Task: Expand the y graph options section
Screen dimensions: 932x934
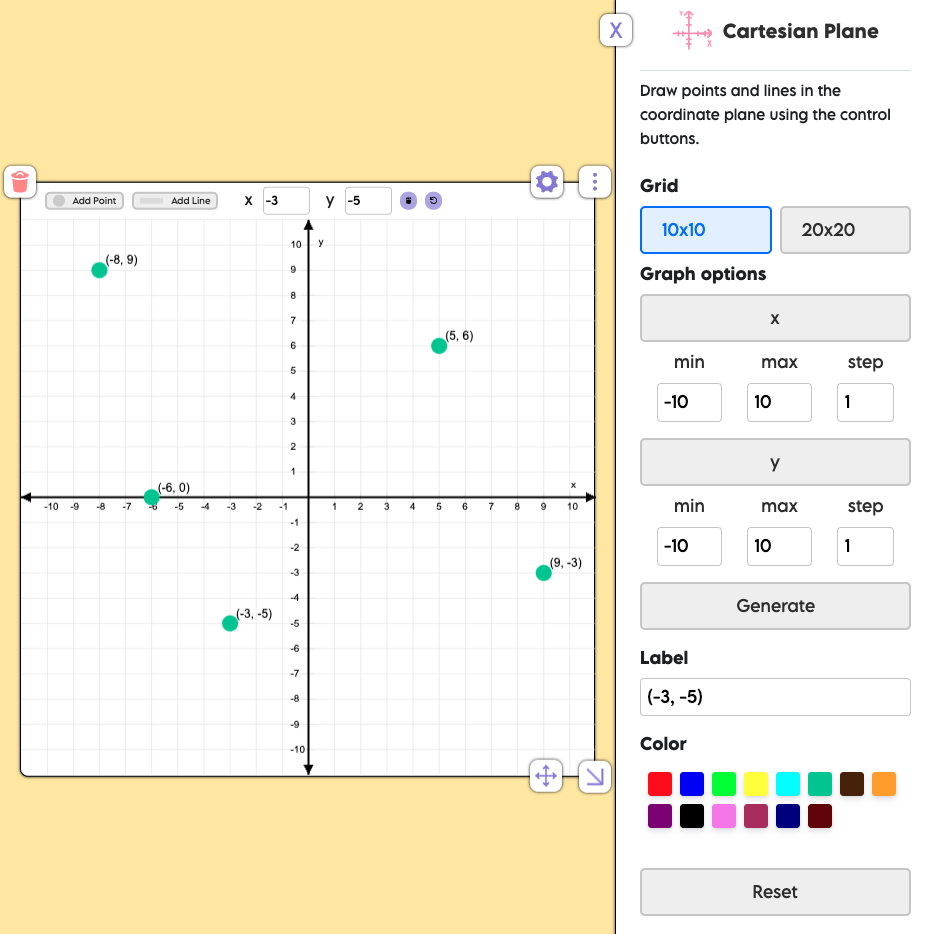Action: click(x=775, y=462)
